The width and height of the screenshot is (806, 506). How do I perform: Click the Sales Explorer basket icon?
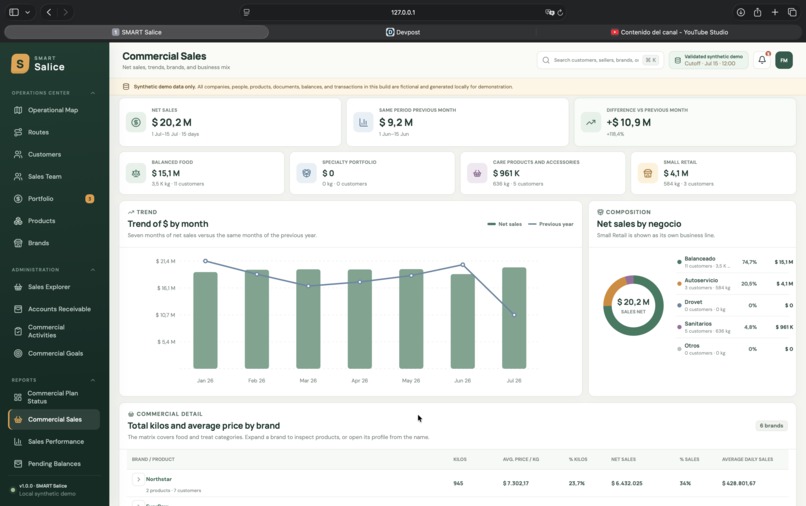pos(18,287)
